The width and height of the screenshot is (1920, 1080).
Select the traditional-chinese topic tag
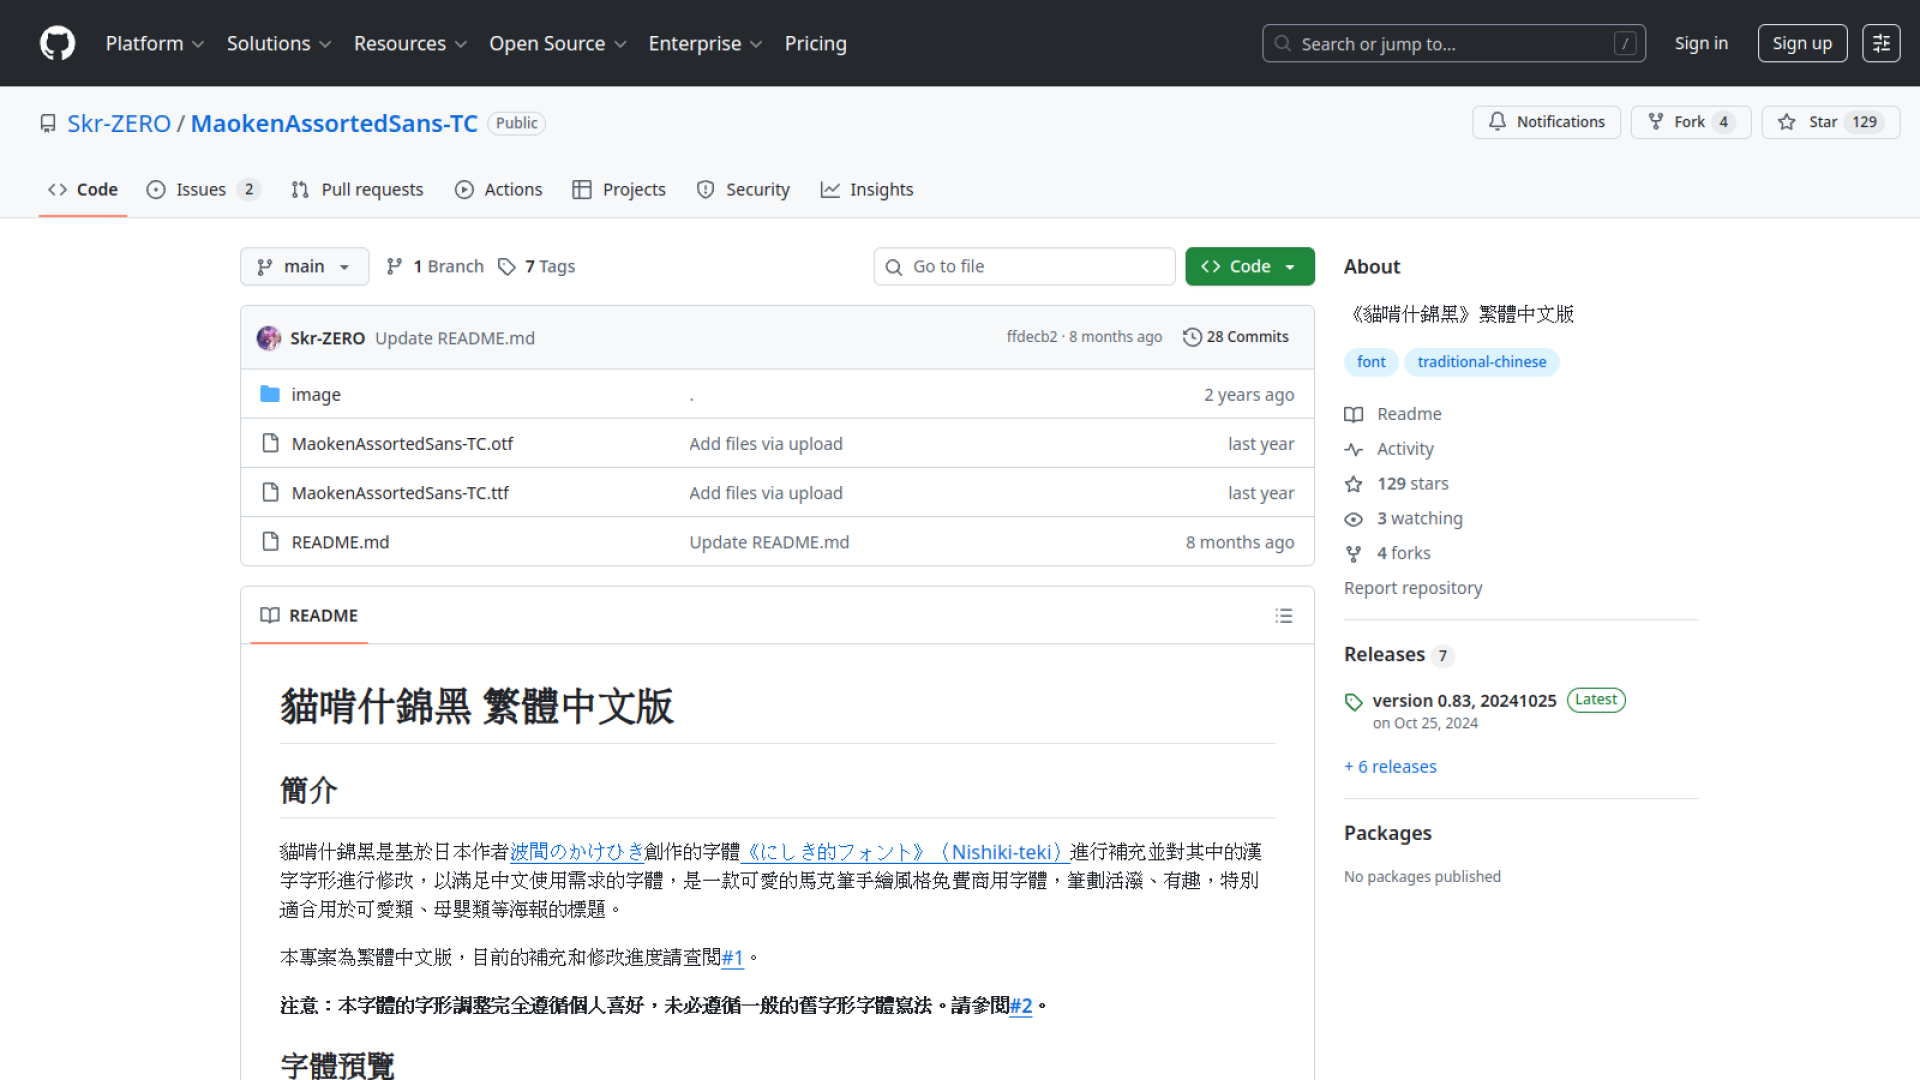[1481, 362]
